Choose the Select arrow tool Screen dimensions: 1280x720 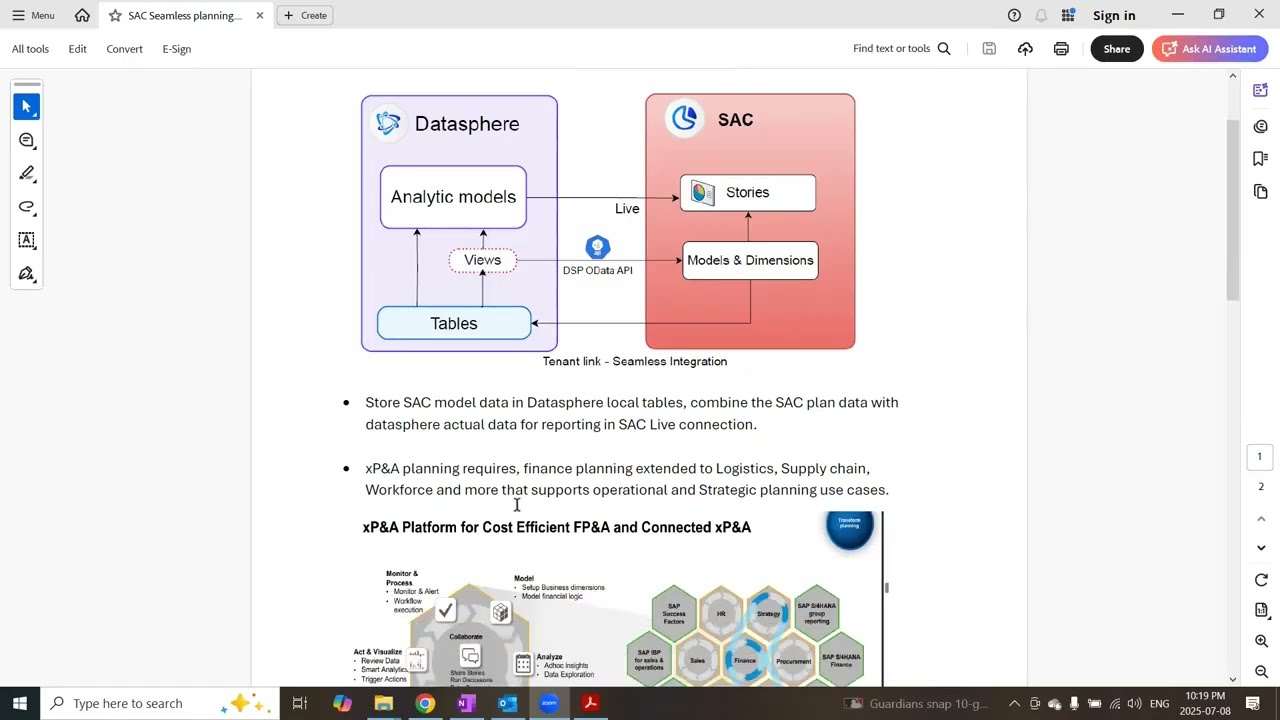pos(27,106)
